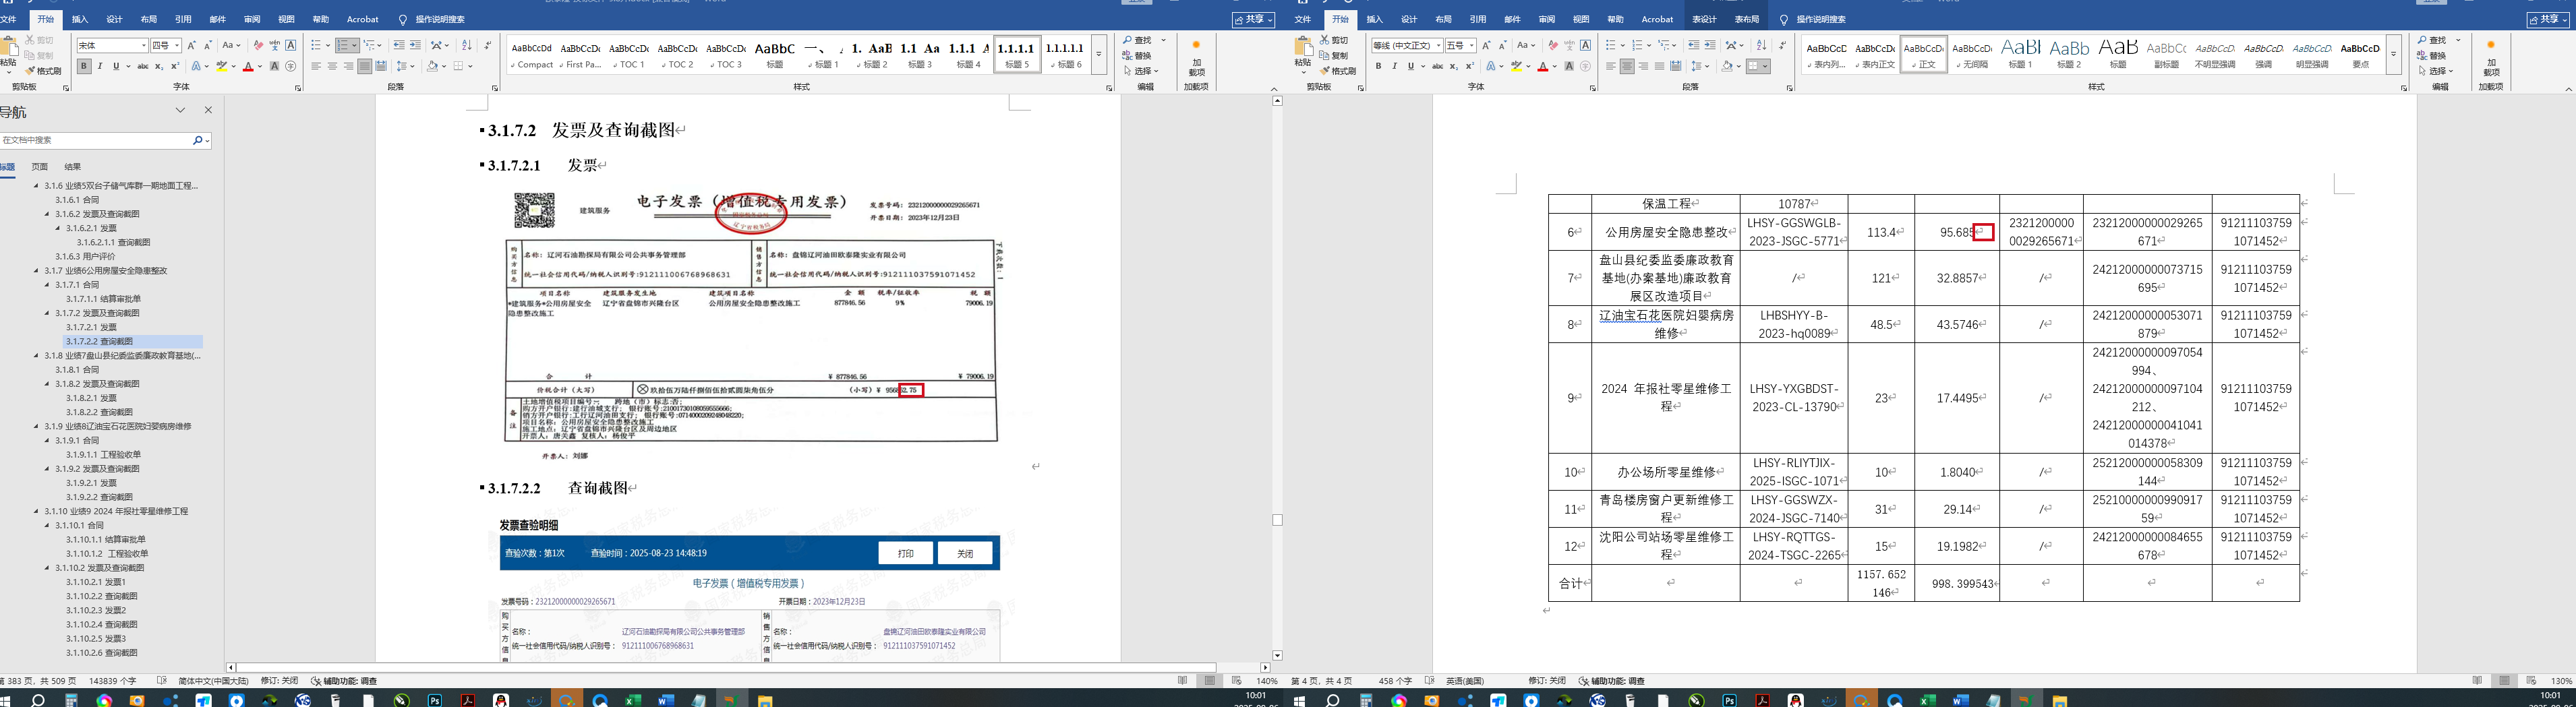Image resolution: width=2576 pixels, height=707 pixels.
Task: Increase indent in the left Word window
Action: pos(415,45)
